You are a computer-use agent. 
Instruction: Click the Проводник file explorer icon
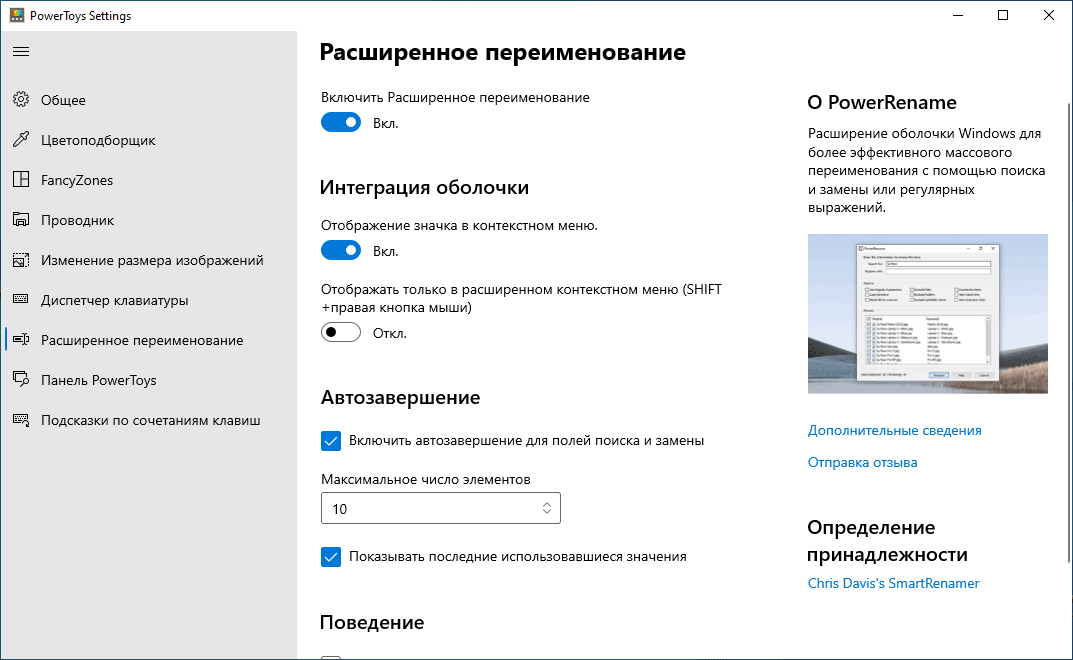[21, 220]
